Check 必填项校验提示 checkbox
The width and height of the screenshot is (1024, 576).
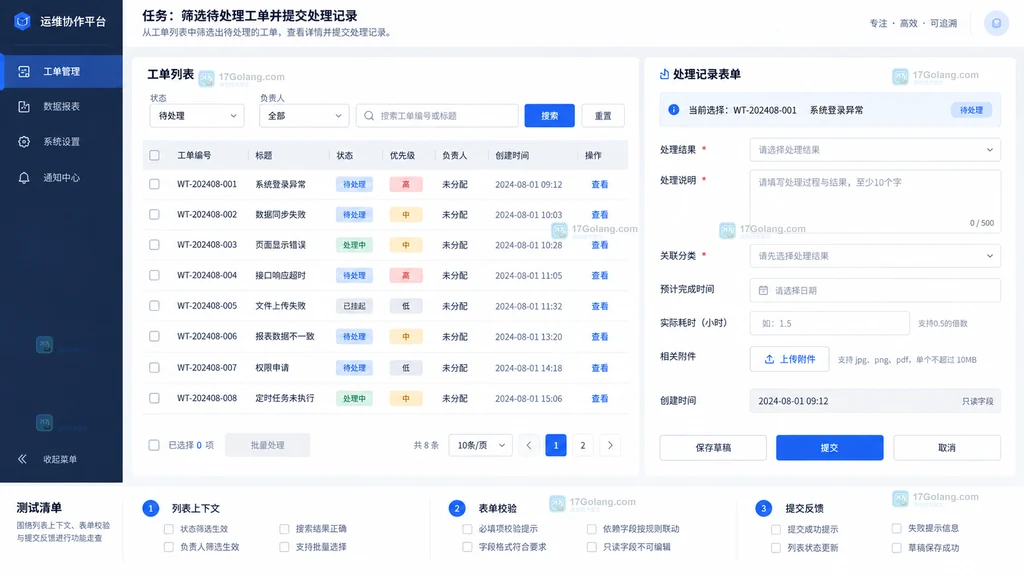pyautogui.click(x=467, y=529)
